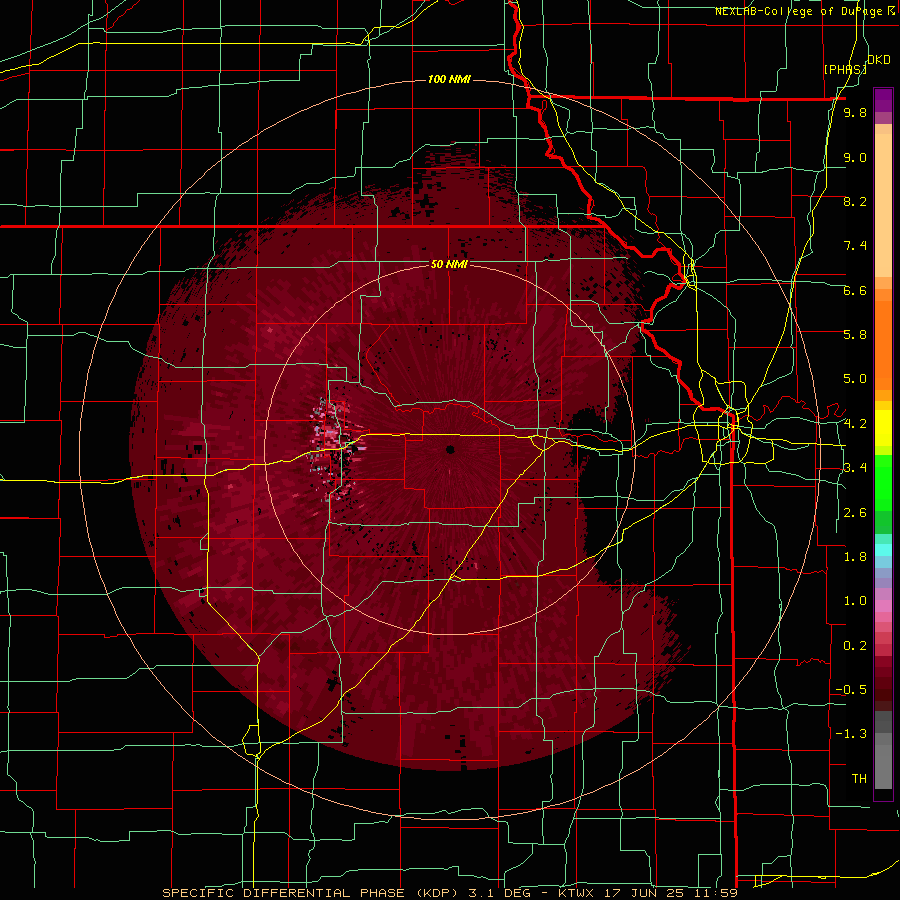
Task: Select the 7.4 scale value
Action: point(855,246)
